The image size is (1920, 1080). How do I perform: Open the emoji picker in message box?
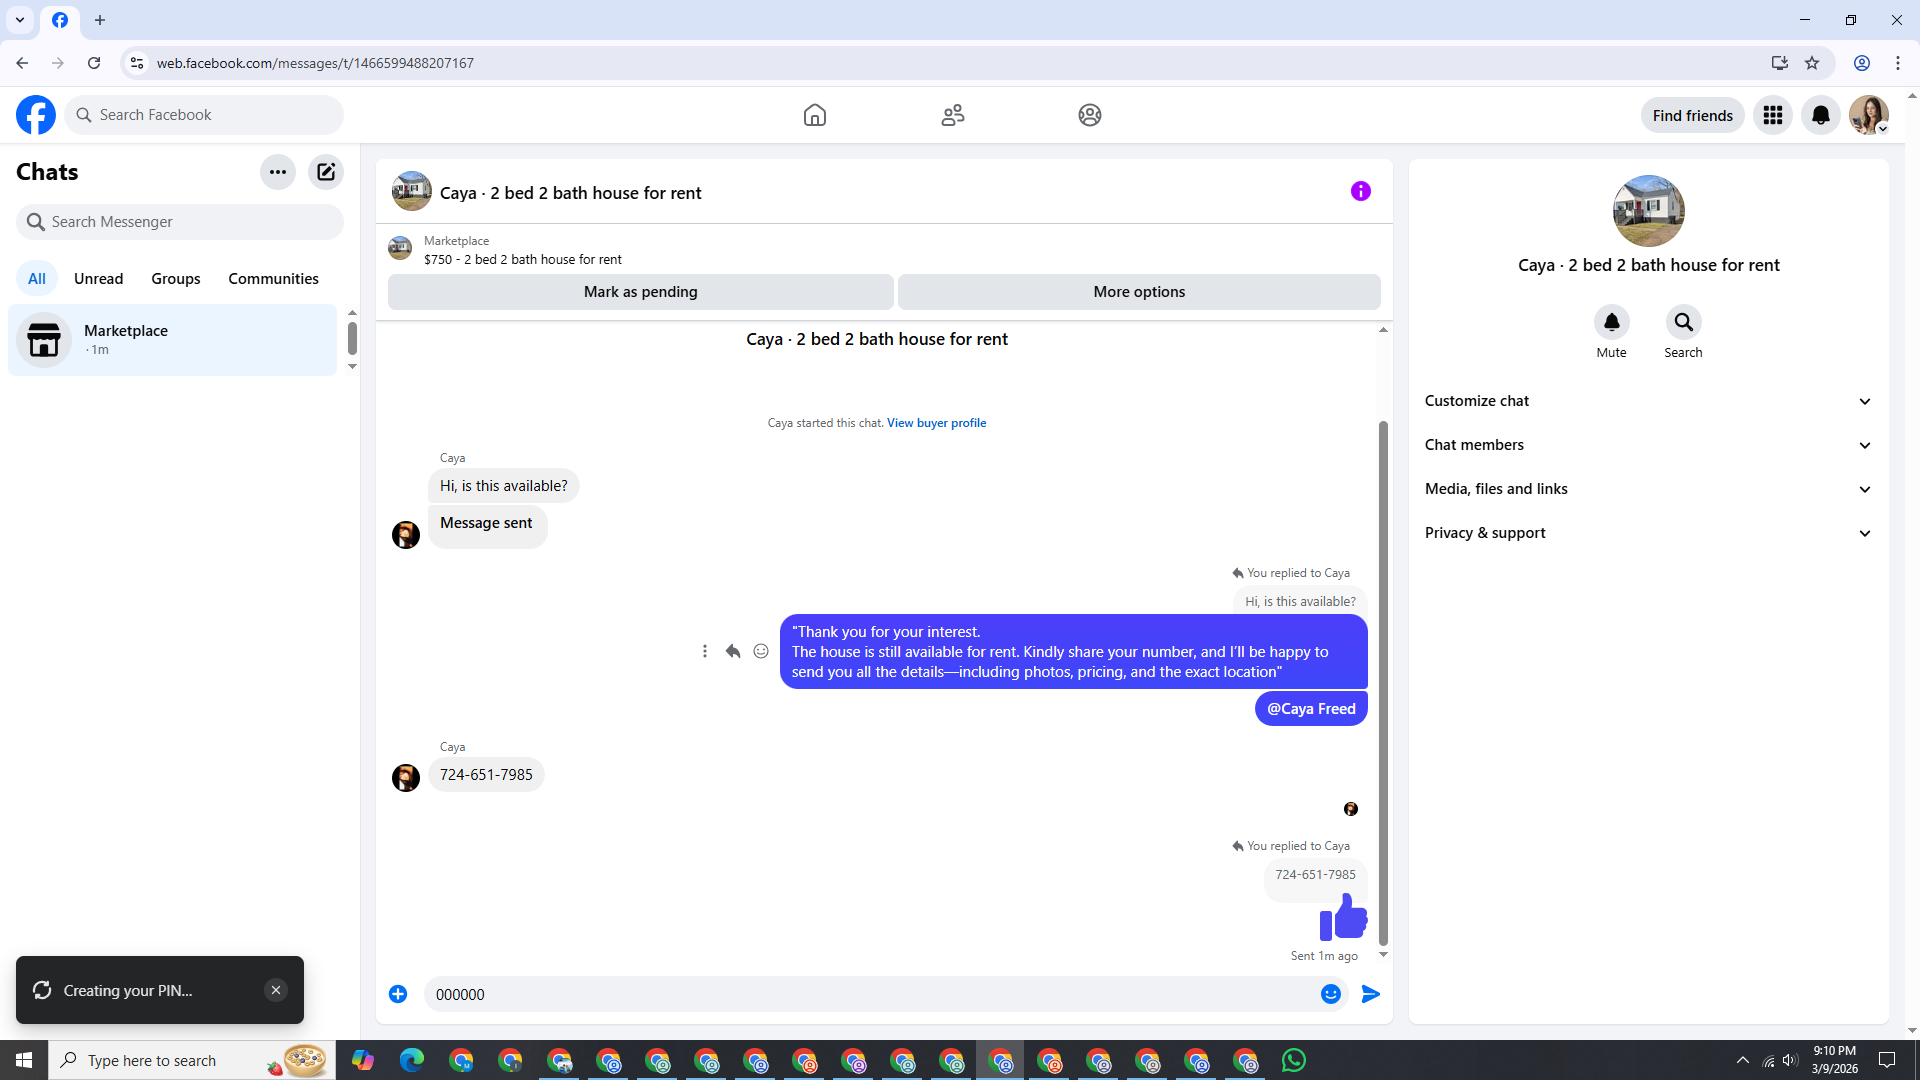(1330, 994)
